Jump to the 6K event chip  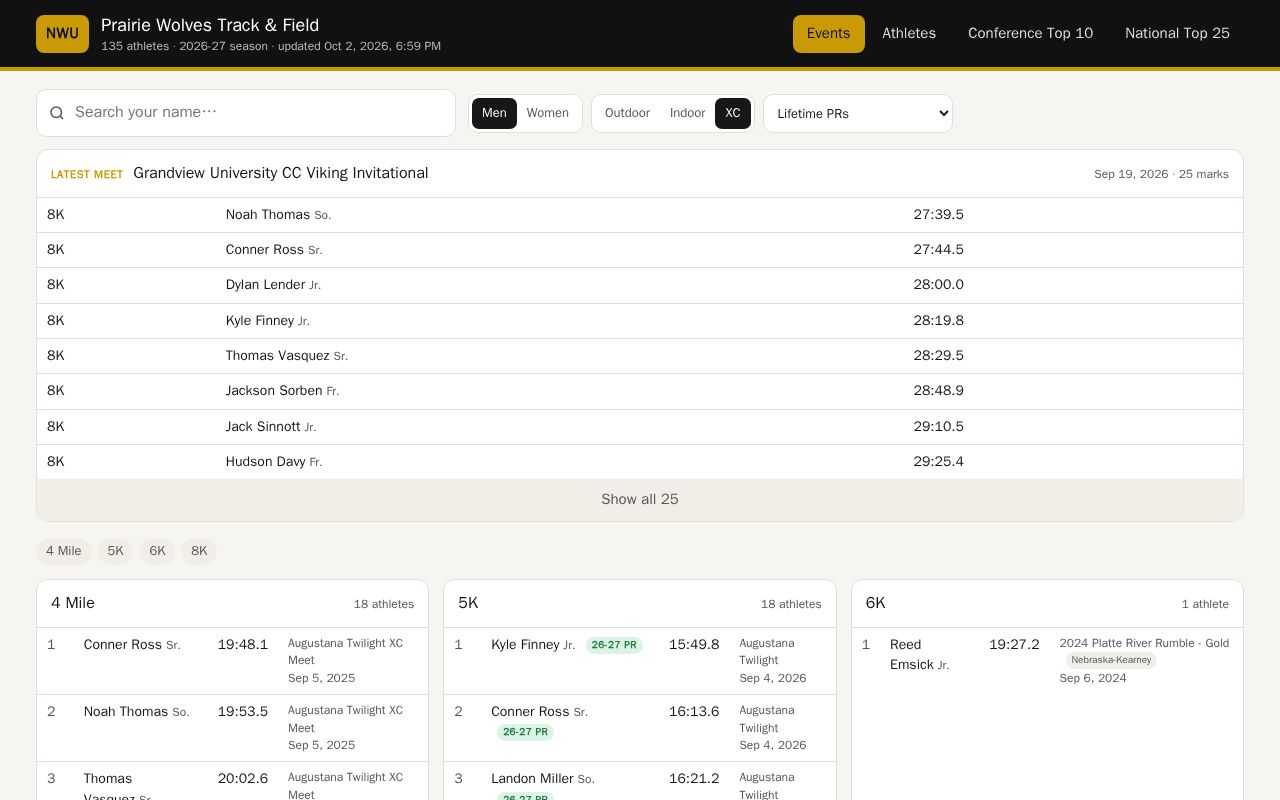tap(157, 551)
